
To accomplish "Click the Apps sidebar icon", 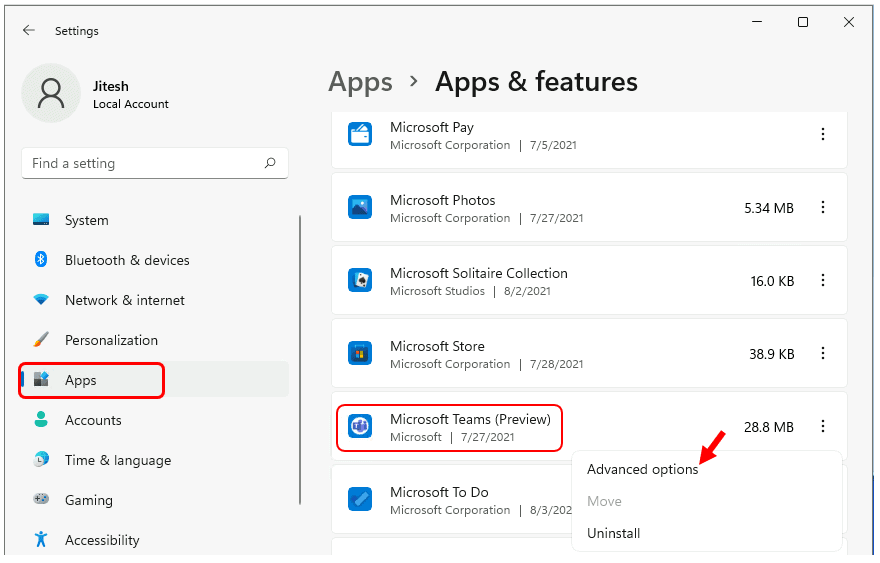I will point(41,379).
